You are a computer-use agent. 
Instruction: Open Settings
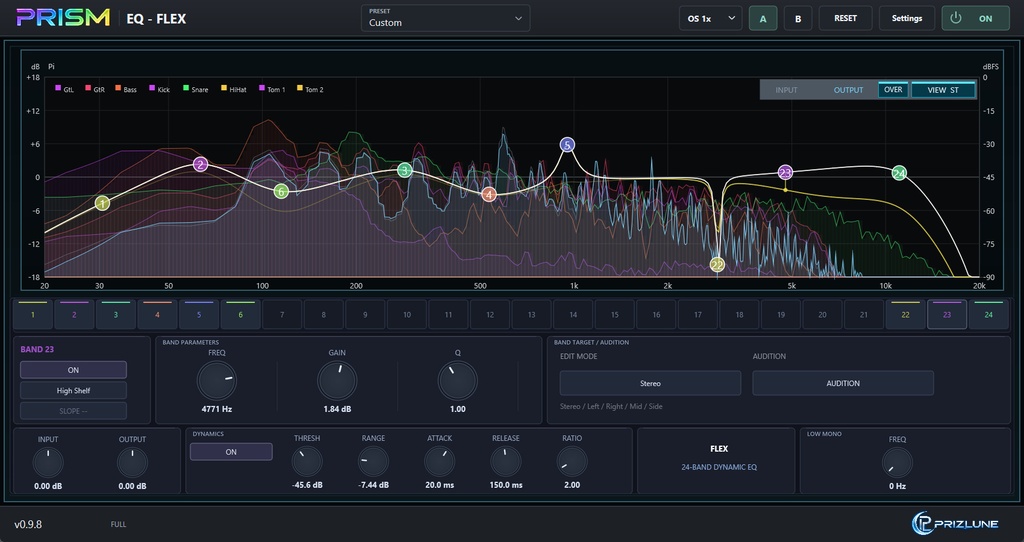(x=906, y=18)
